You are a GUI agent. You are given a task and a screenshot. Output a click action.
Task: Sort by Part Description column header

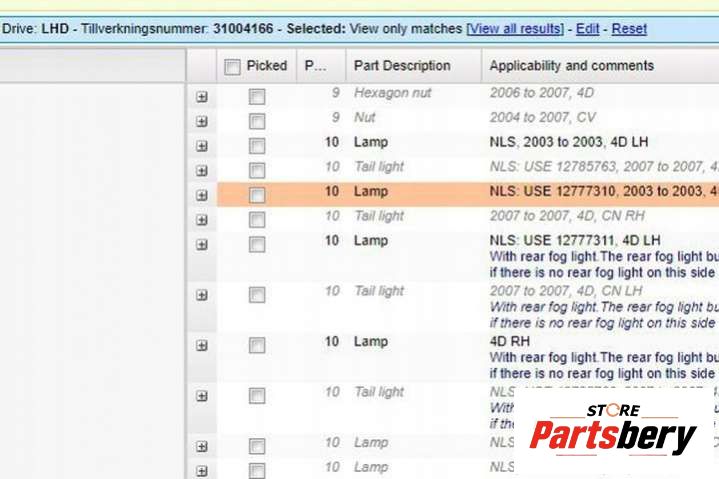(402, 66)
